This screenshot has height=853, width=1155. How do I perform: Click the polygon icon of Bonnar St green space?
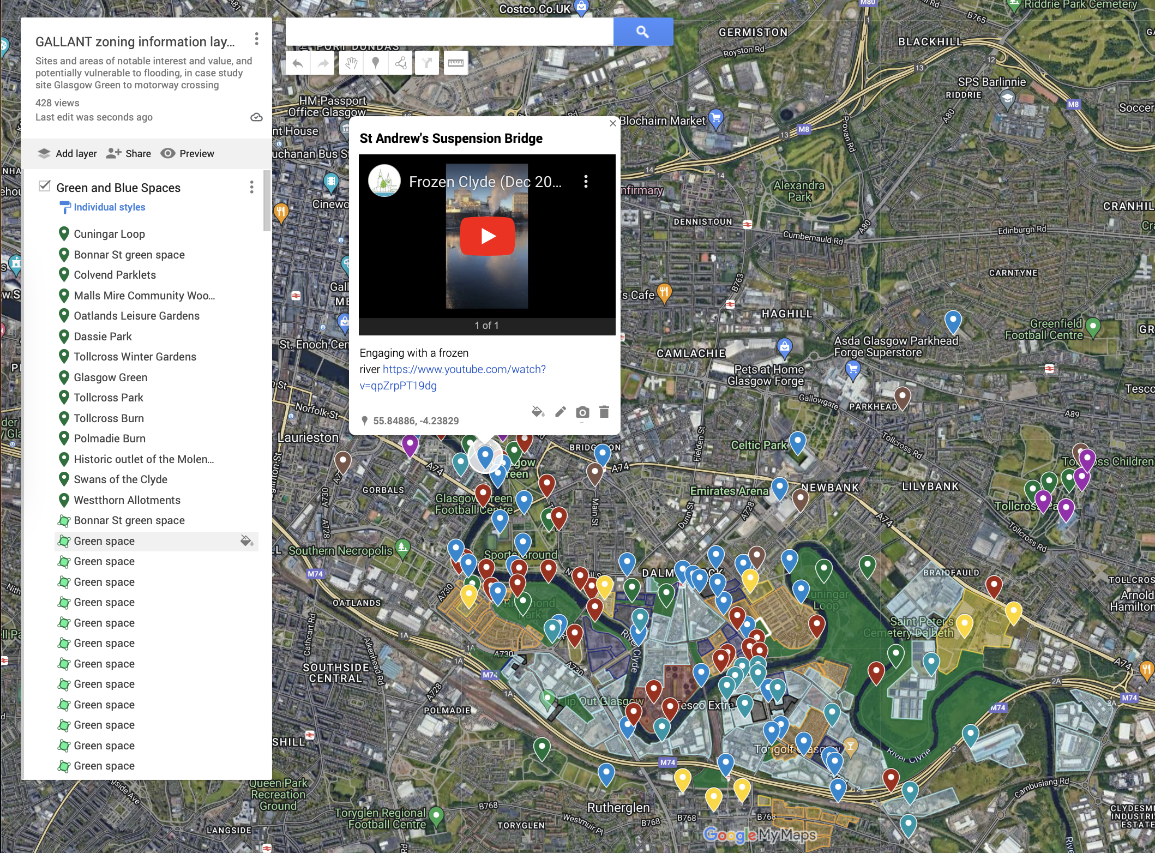pyautogui.click(x=64, y=520)
